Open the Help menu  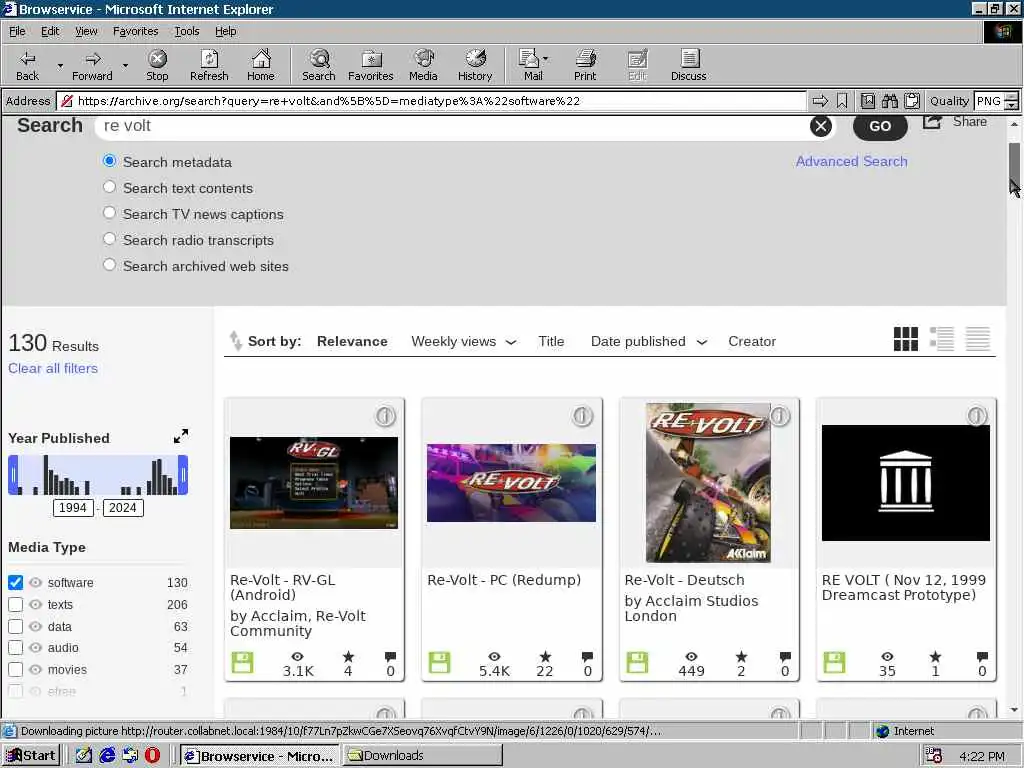(x=225, y=31)
